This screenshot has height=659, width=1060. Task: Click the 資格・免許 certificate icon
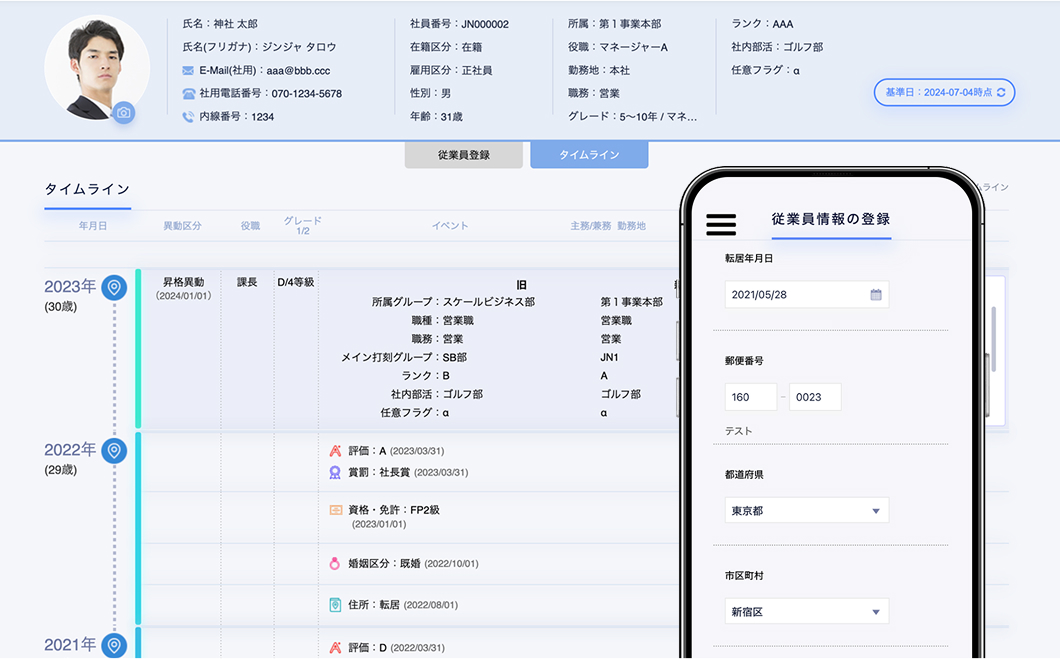tap(335, 509)
